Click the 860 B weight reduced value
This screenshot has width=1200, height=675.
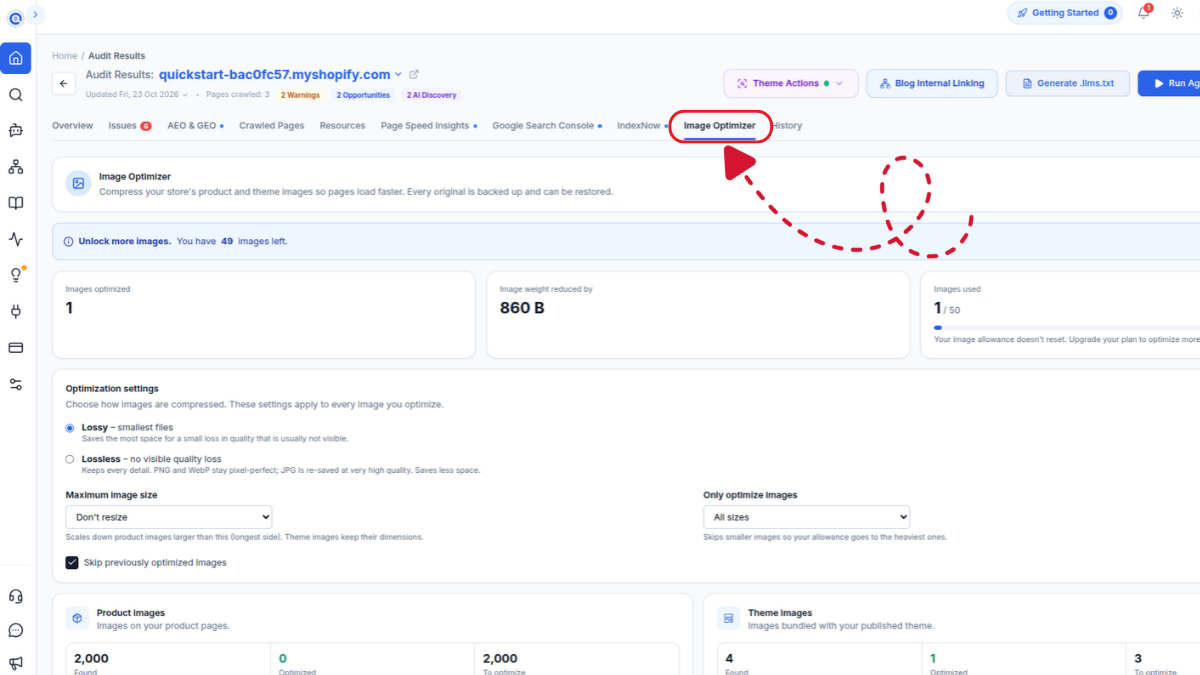(522, 308)
